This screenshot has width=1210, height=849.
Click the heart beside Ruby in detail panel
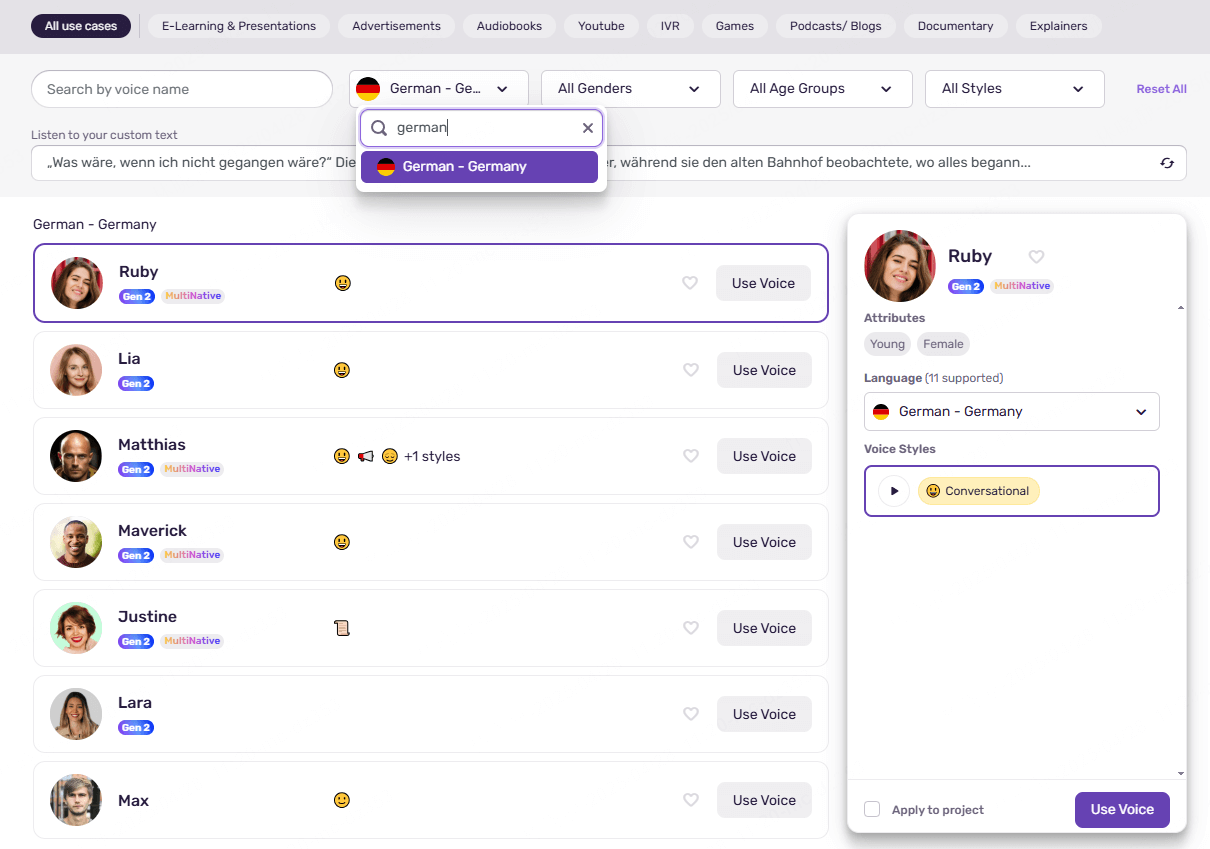pyautogui.click(x=1036, y=257)
